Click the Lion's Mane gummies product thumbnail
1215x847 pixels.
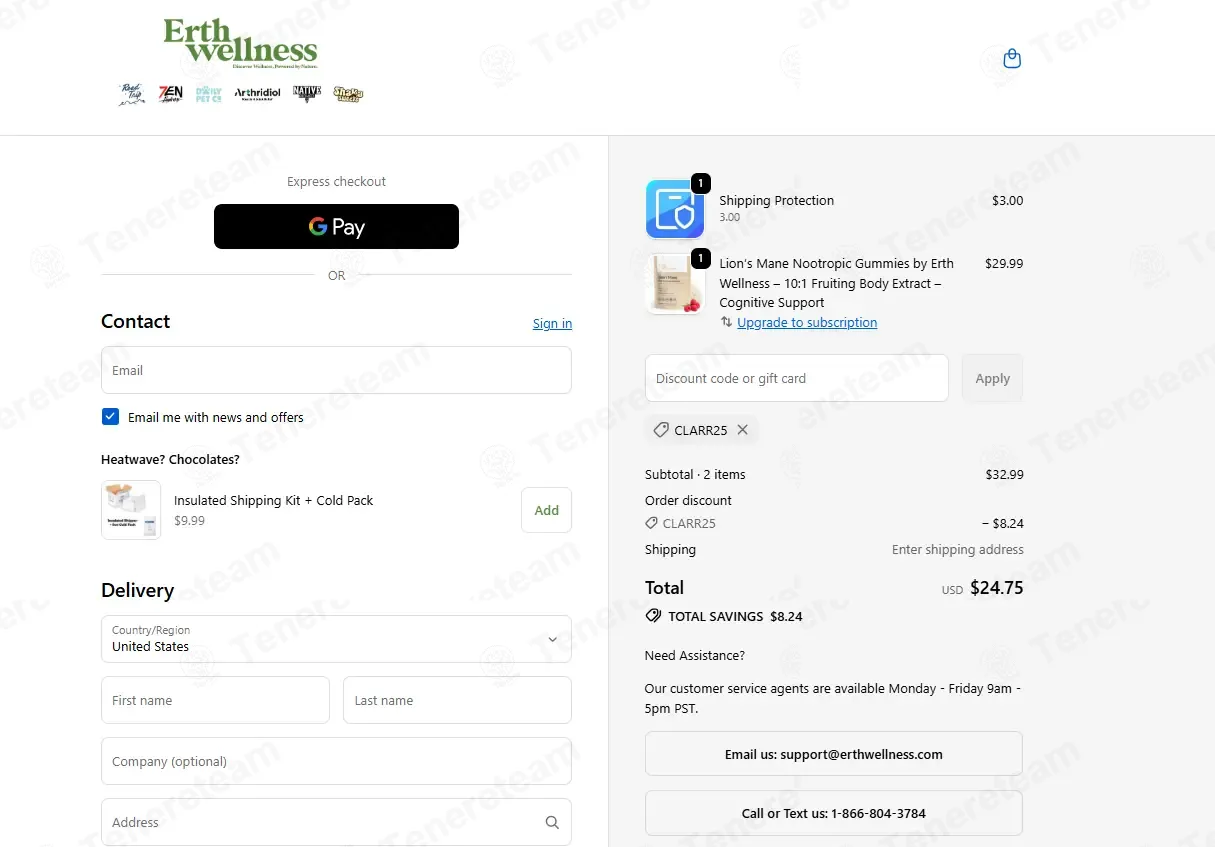[675, 284]
